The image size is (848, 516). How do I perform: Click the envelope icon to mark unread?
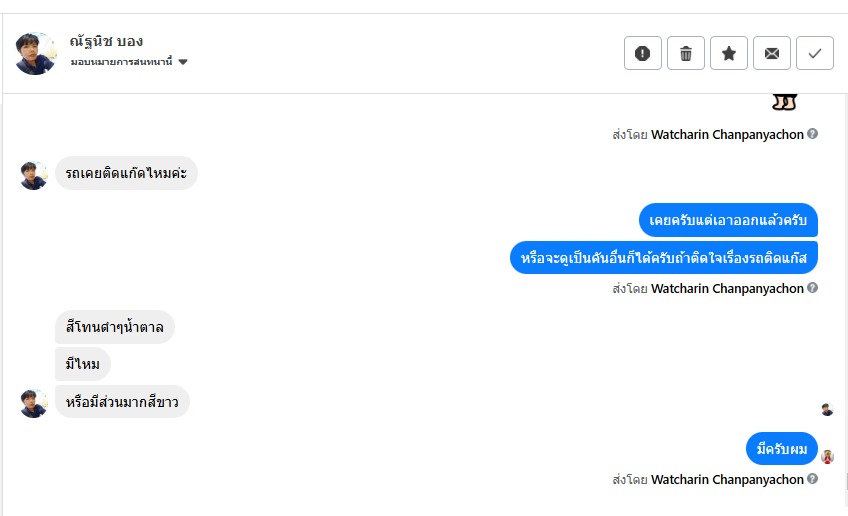point(772,53)
